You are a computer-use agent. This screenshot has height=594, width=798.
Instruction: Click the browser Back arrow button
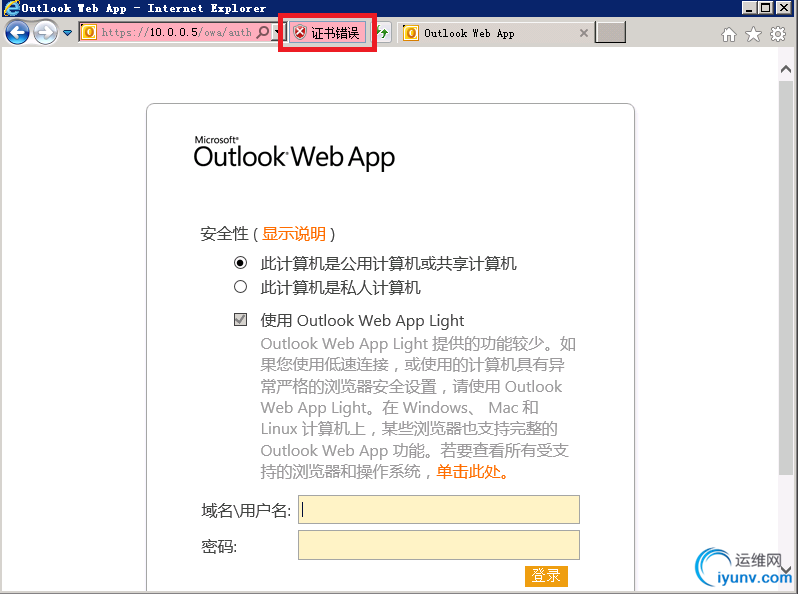[x=17, y=33]
